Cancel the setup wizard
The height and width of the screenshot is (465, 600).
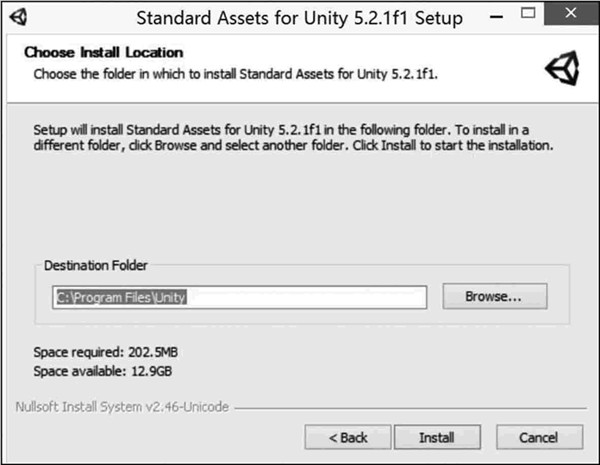[x=538, y=437]
